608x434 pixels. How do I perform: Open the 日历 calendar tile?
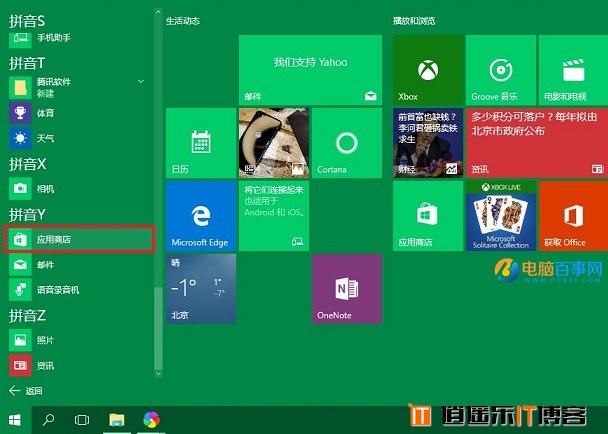(201, 143)
